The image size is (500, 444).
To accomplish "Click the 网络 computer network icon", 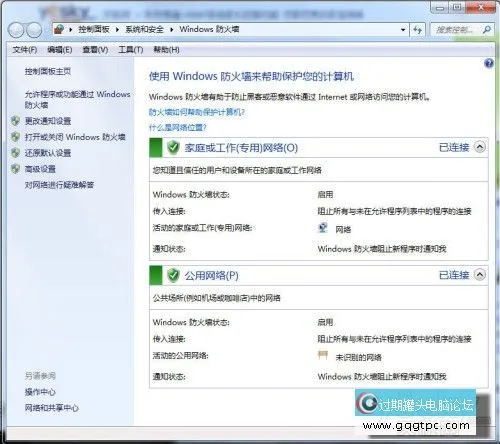I will point(323,228).
